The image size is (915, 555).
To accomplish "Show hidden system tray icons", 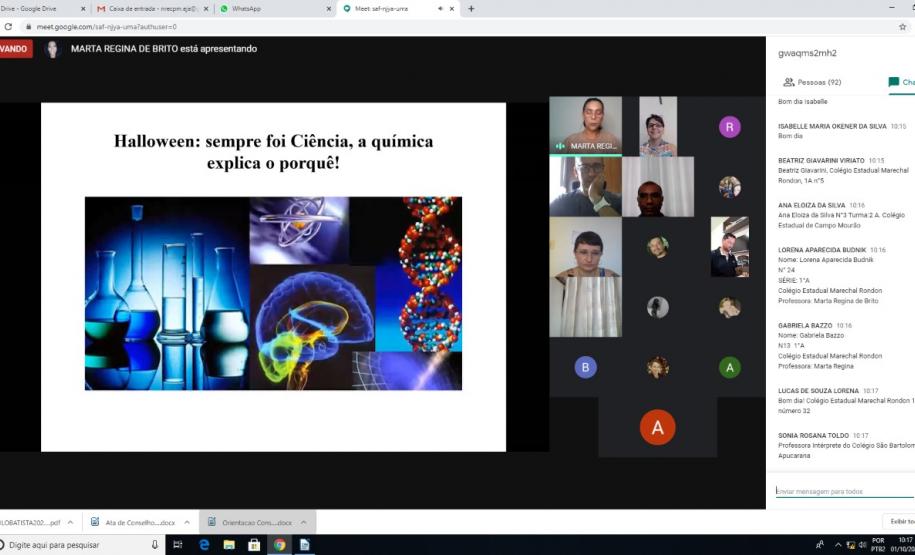I will coord(838,544).
